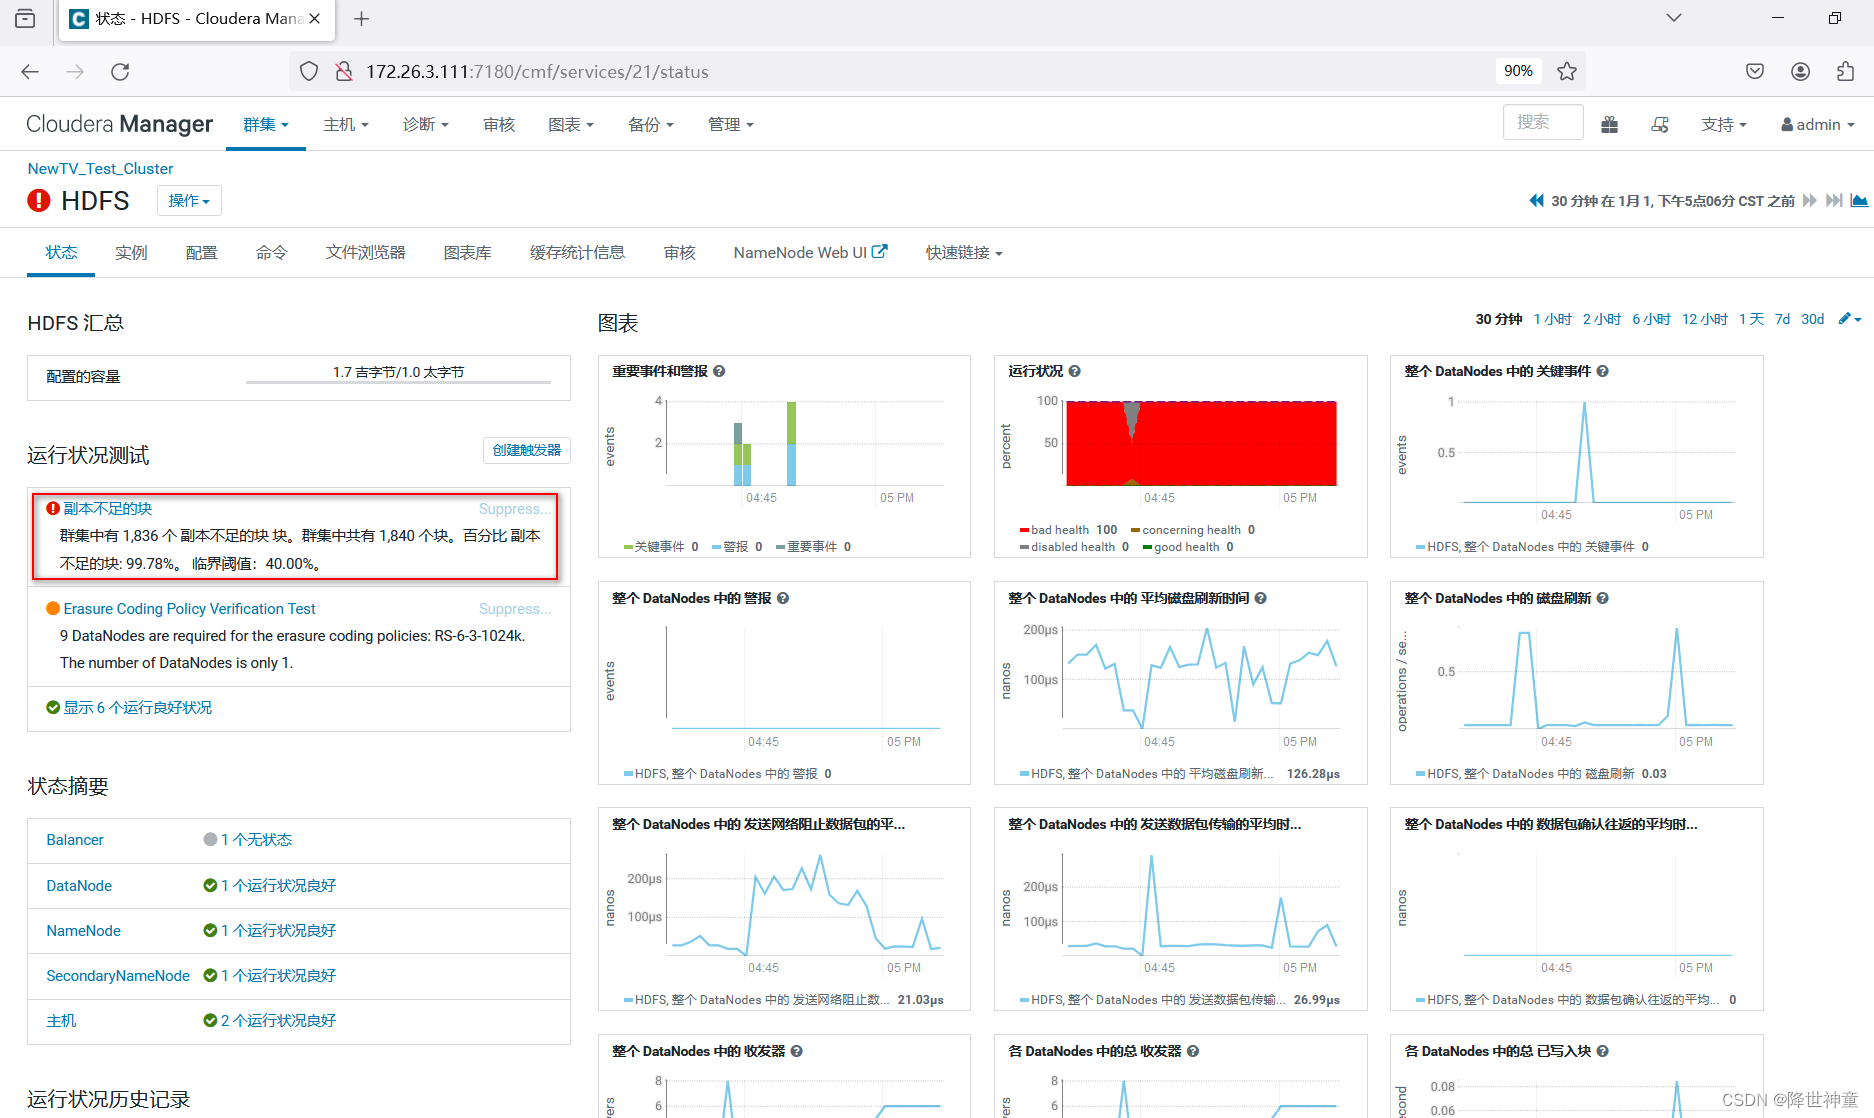Show help for 重要事件和警报 chart
The height and width of the screenshot is (1118, 1874).
coord(719,371)
